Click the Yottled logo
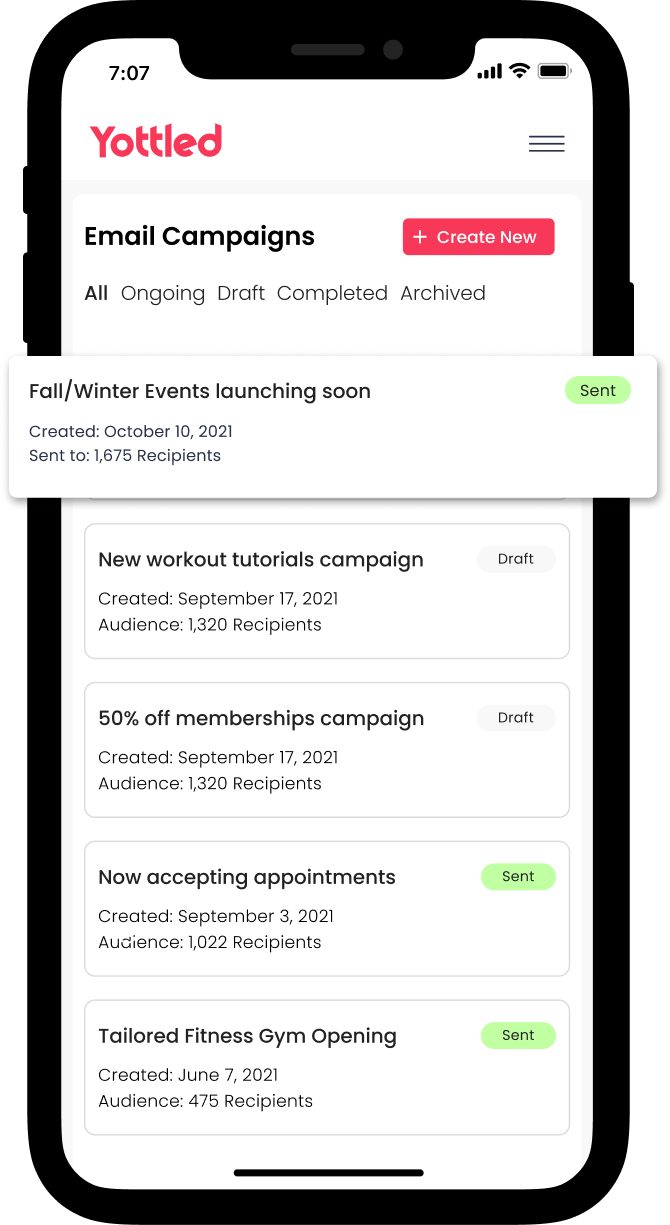670x1225 pixels. (x=156, y=142)
